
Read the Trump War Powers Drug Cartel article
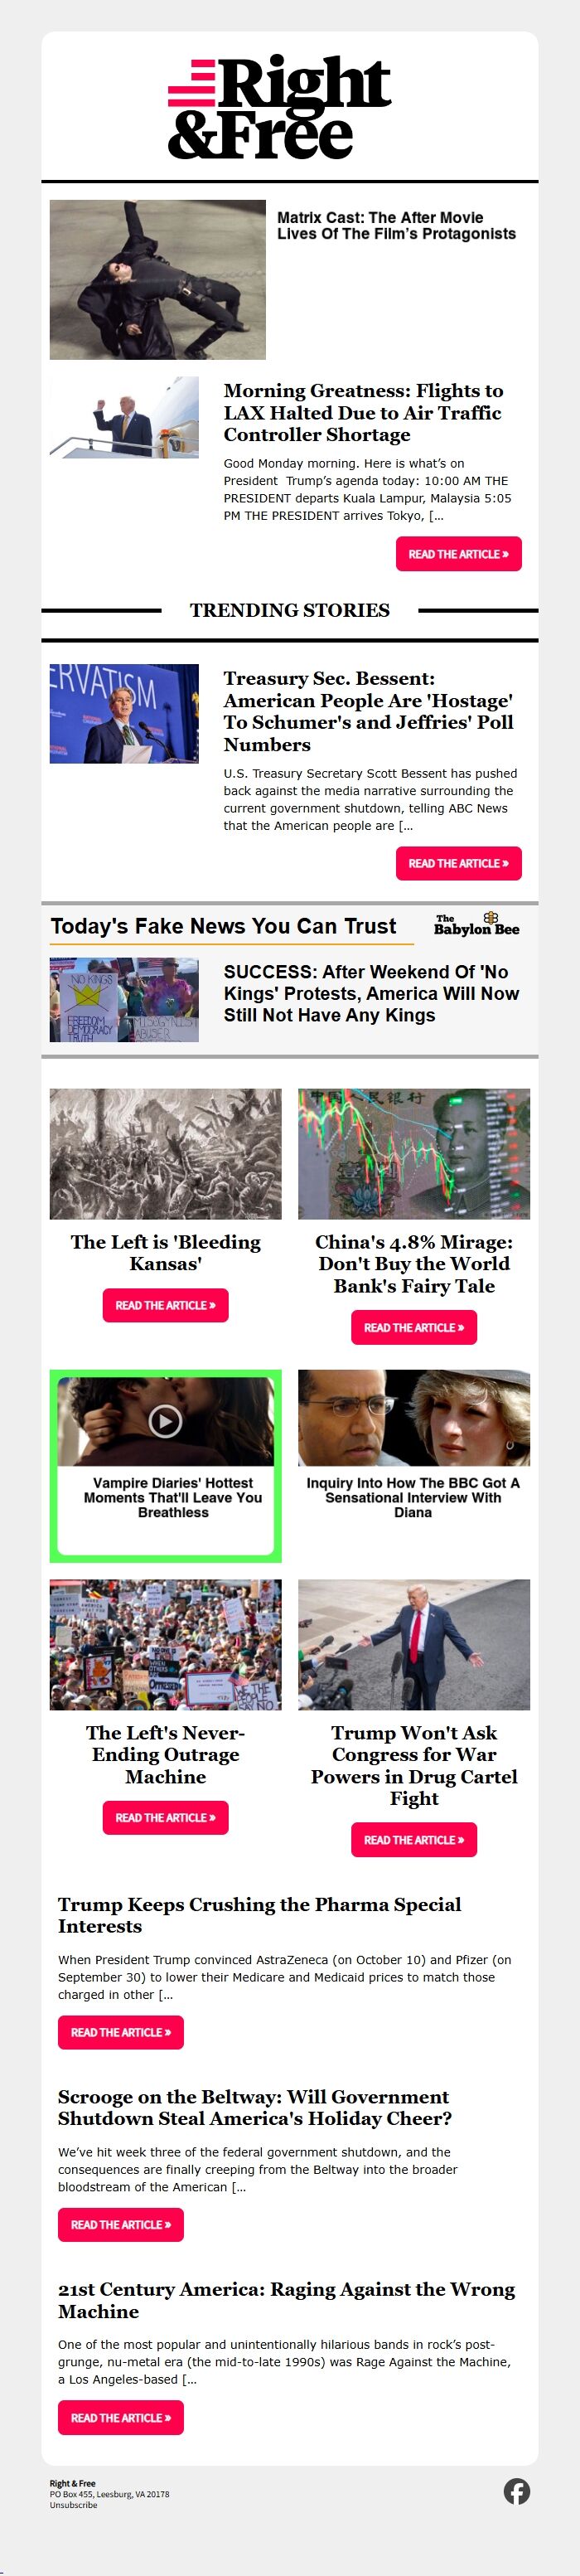click(x=414, y=1839)
